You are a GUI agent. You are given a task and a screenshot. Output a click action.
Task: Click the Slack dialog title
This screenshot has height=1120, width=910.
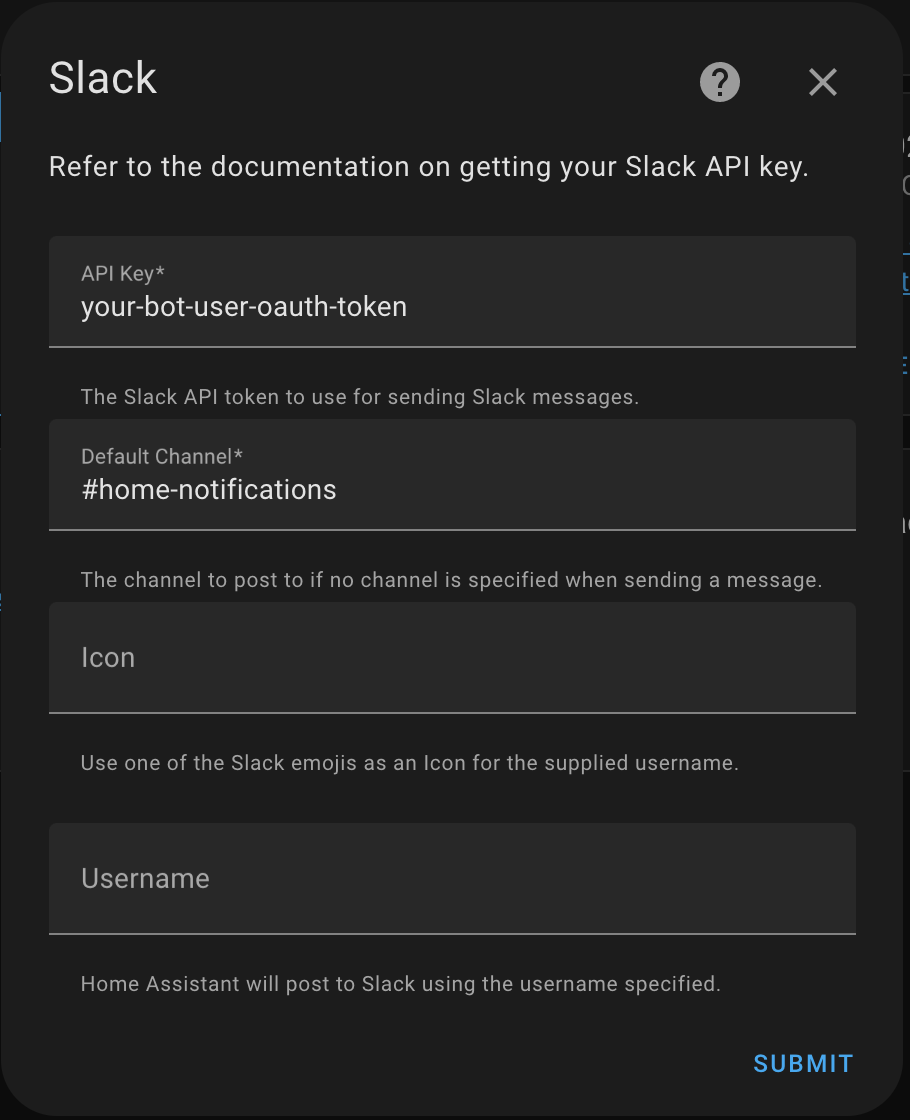(103, 78)
